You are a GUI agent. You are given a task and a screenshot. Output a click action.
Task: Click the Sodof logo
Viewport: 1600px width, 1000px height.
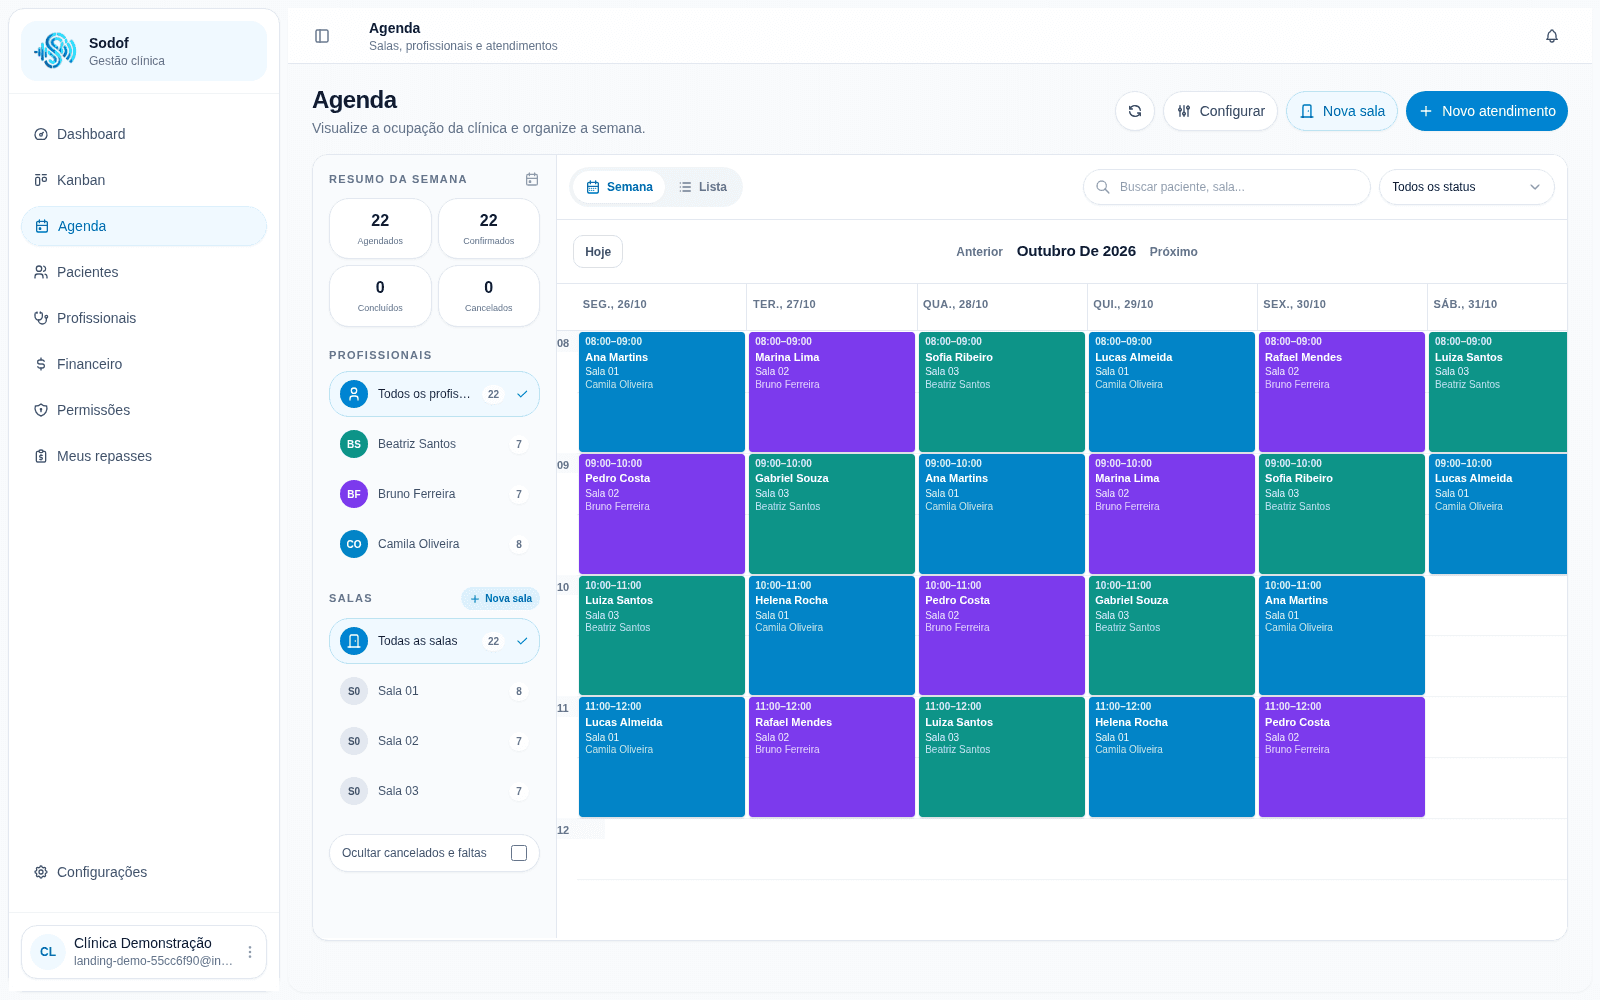click(55, 51)
